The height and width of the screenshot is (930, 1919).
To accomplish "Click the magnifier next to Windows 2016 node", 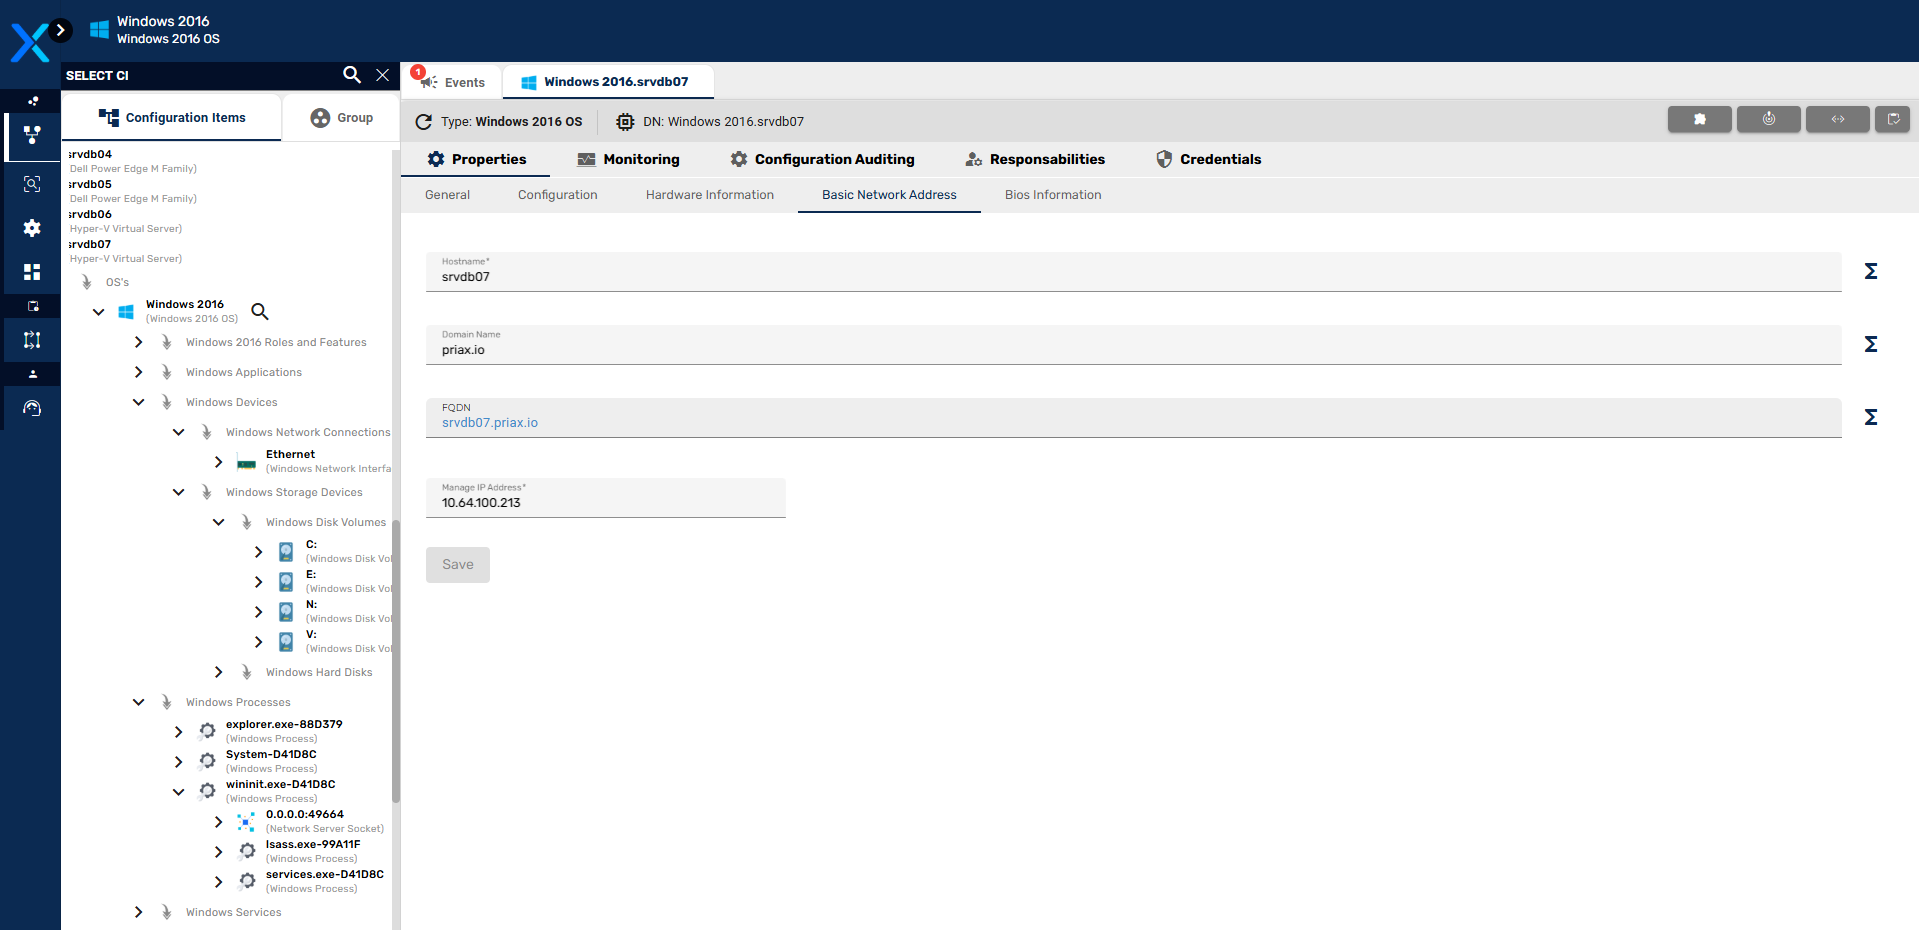I will pos(260,312).
